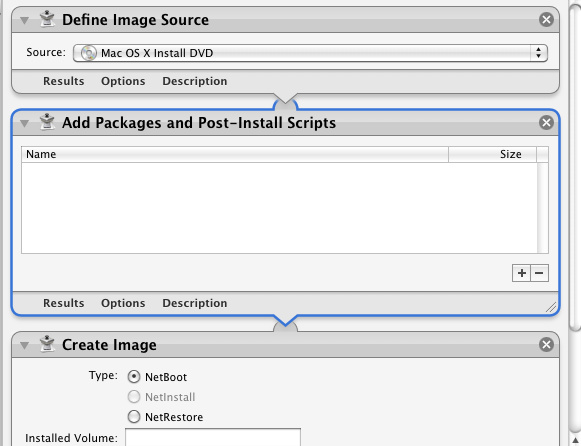Open the Source popup showing Mac OS X Install DVD

[x=310, y=53]
